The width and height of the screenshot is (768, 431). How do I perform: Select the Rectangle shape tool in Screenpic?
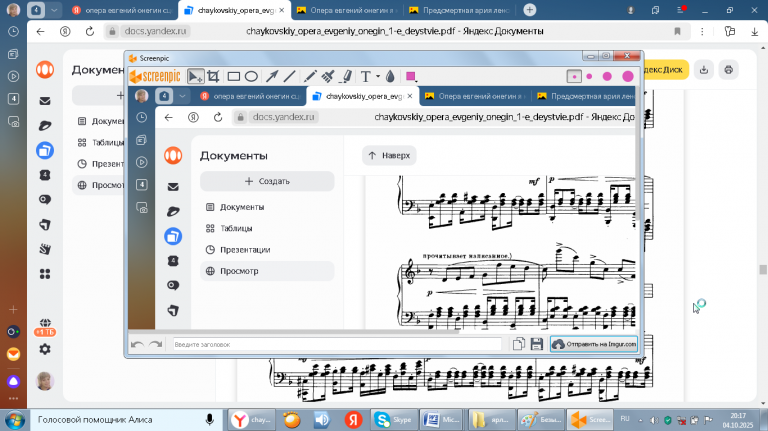234,76
